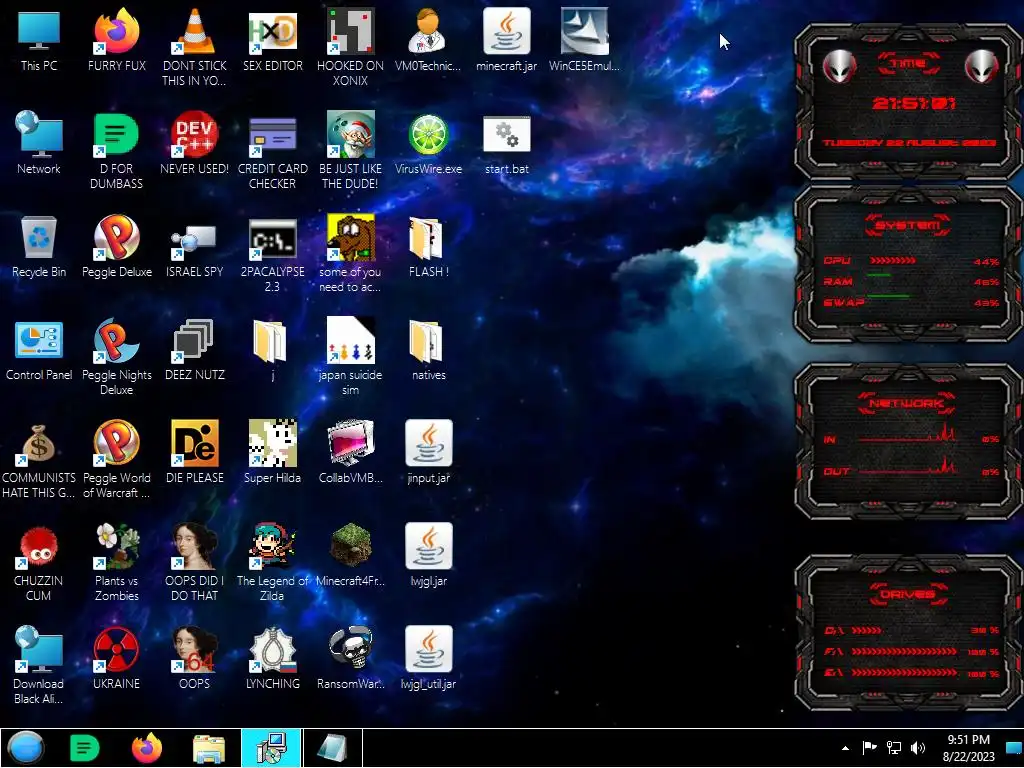Select the DIE PLEASE De icon

pos(194,452)
